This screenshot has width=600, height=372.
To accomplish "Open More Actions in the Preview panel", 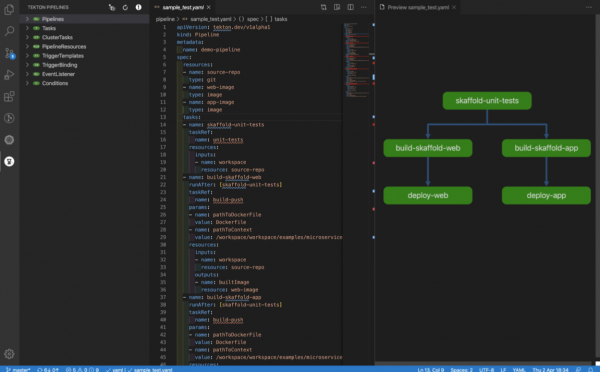I will point(589,7).
